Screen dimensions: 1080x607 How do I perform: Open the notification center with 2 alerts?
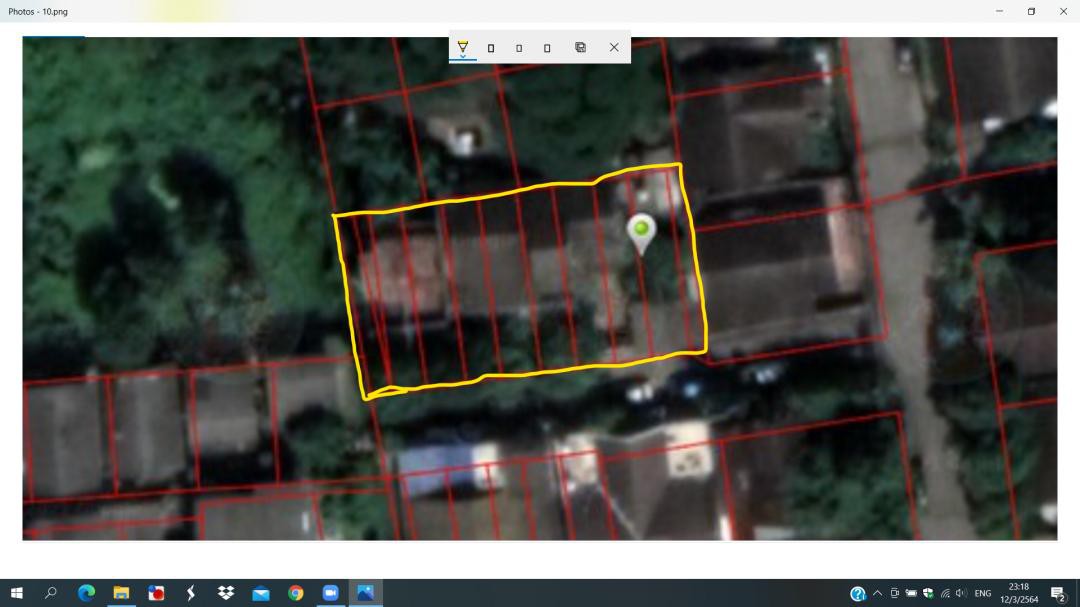(x=1059, y=593)
